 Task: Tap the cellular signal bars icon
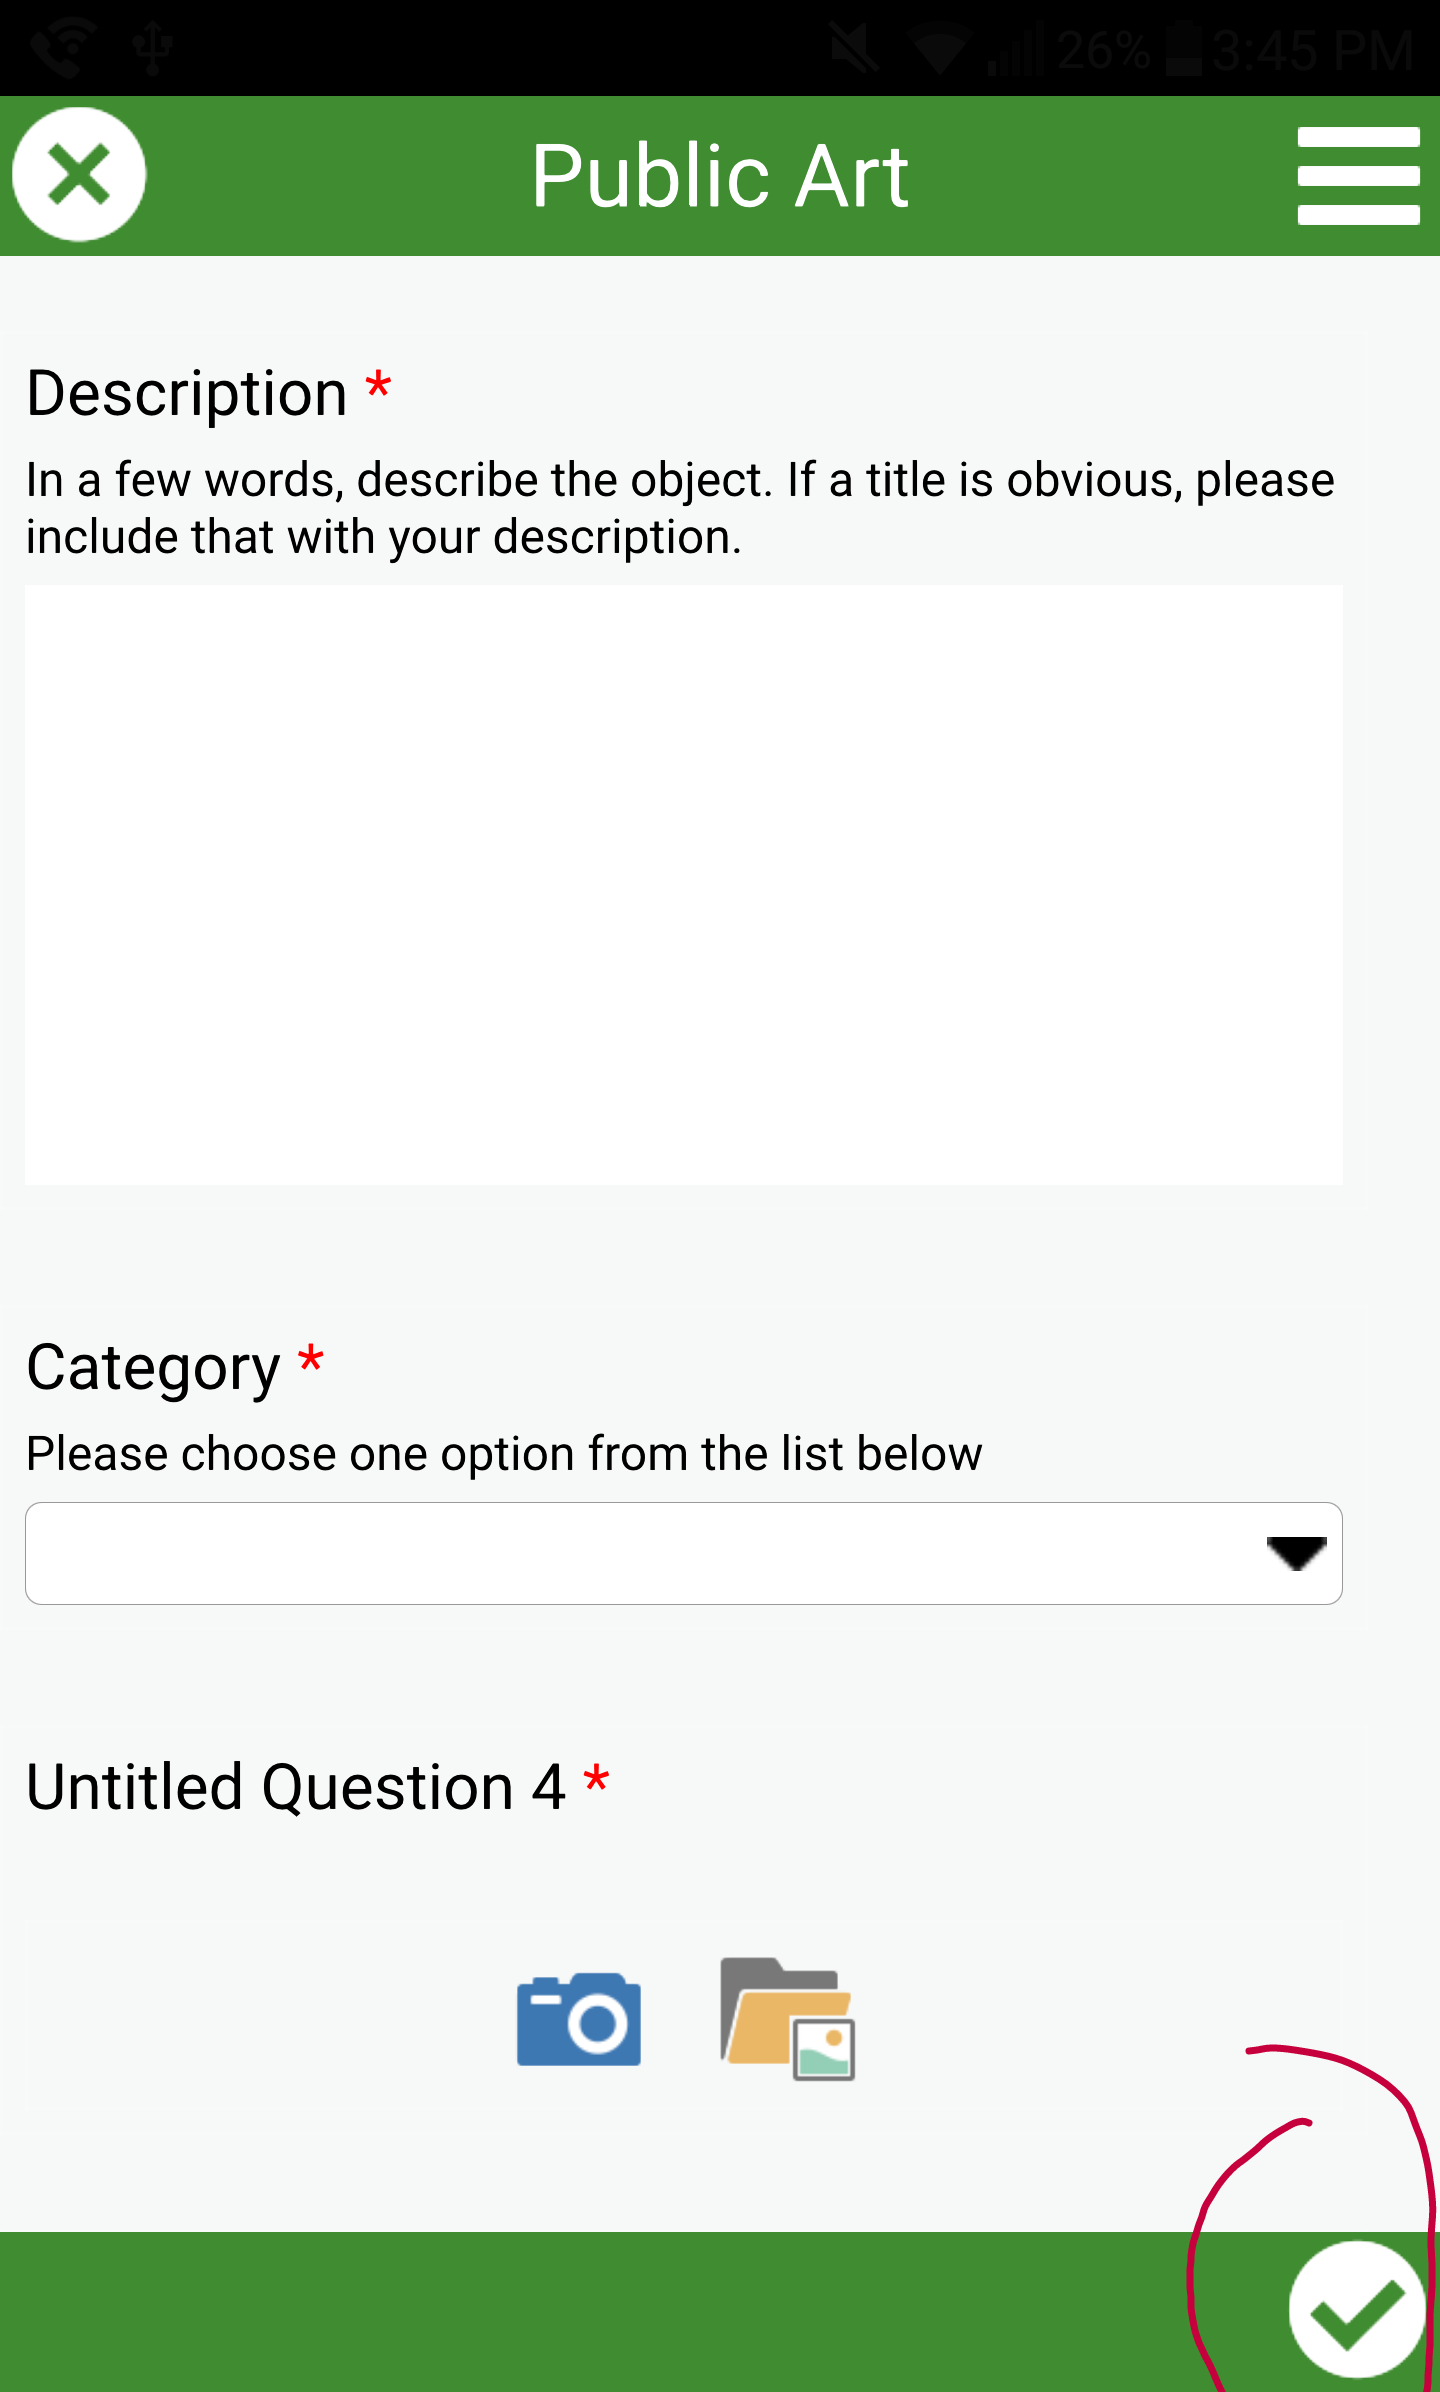coord(1016,50)
